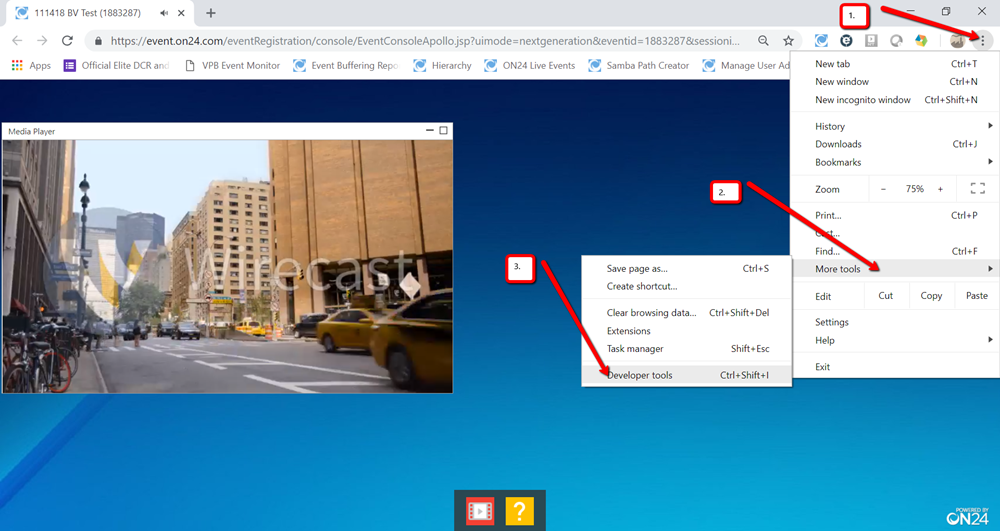Click the red media player film icon

click(x=480, y=511)
